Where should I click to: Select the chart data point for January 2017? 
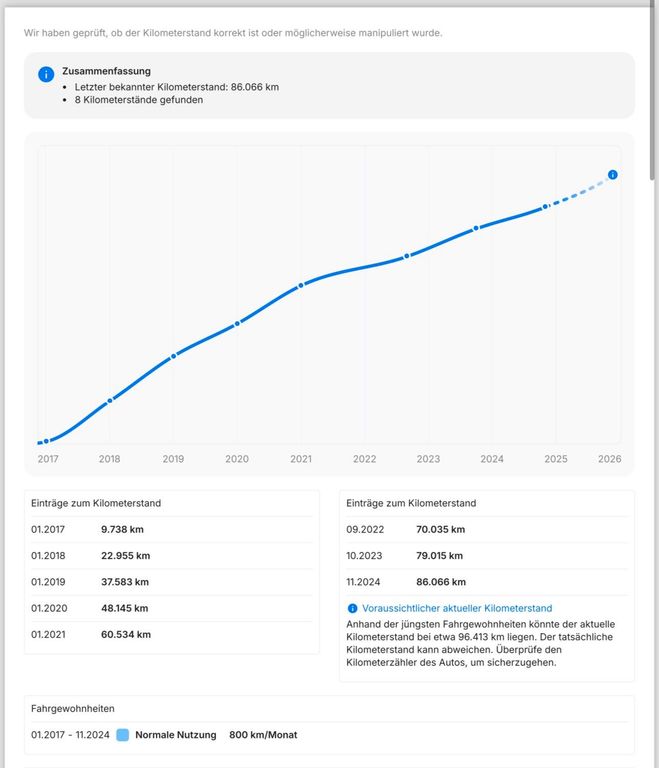(46, 441)
